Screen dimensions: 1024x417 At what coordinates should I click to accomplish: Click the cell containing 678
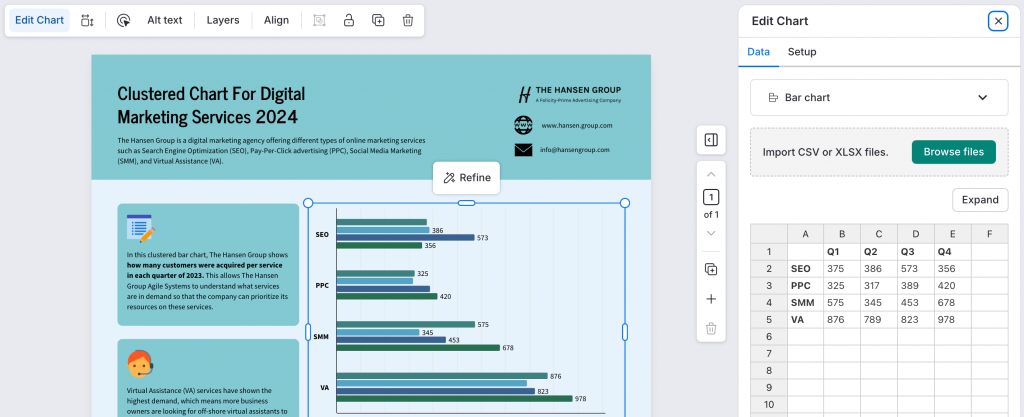pos(953,303)
